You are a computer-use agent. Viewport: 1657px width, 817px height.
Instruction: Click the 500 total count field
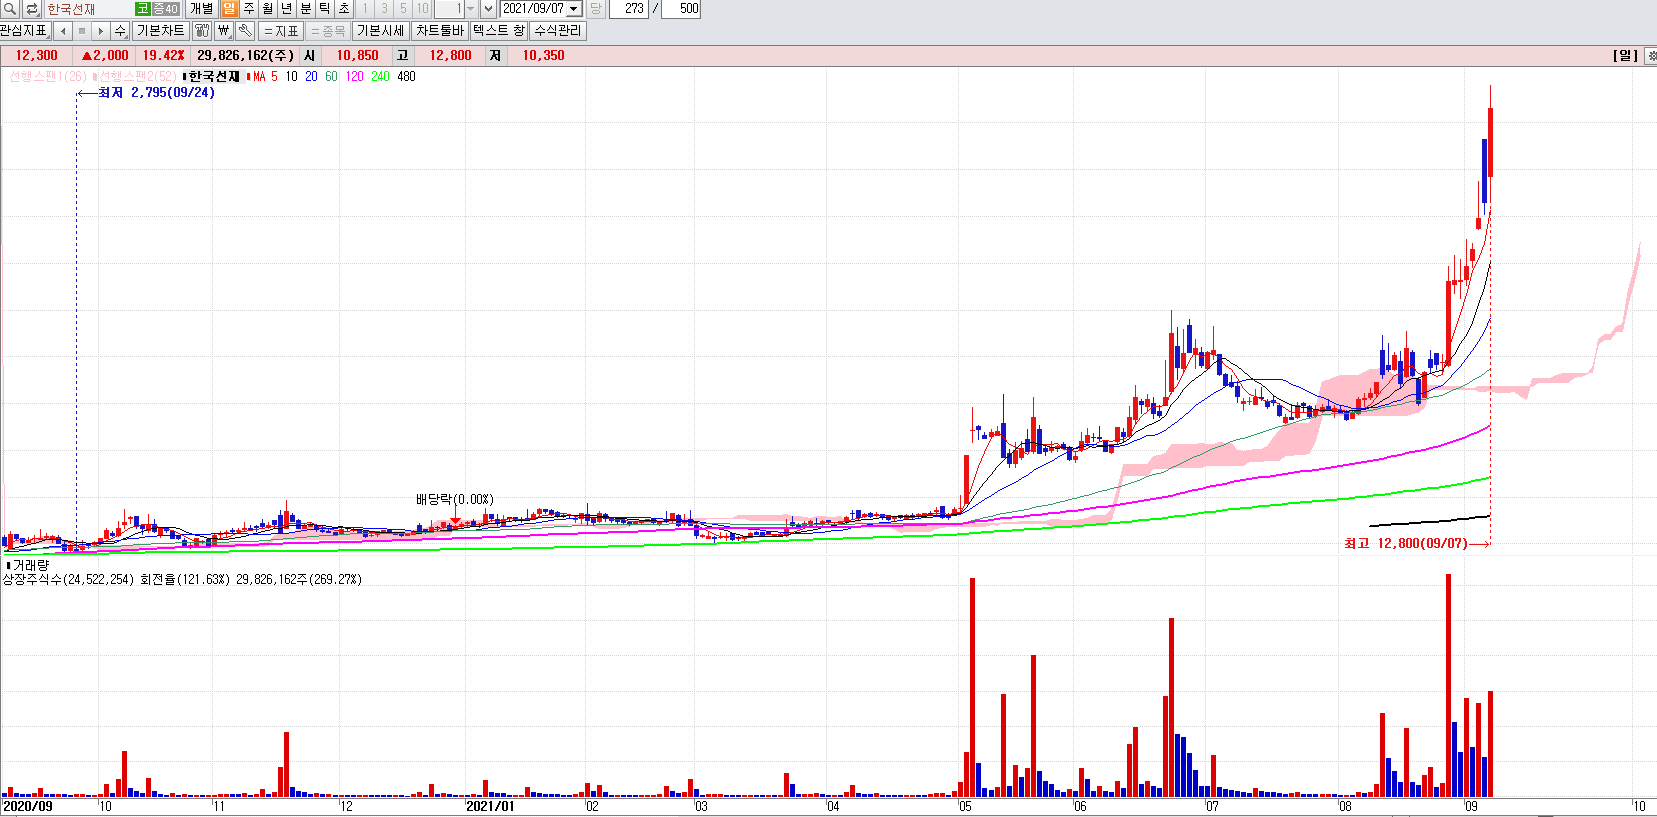pyautogui.click(x=682, y=9)
